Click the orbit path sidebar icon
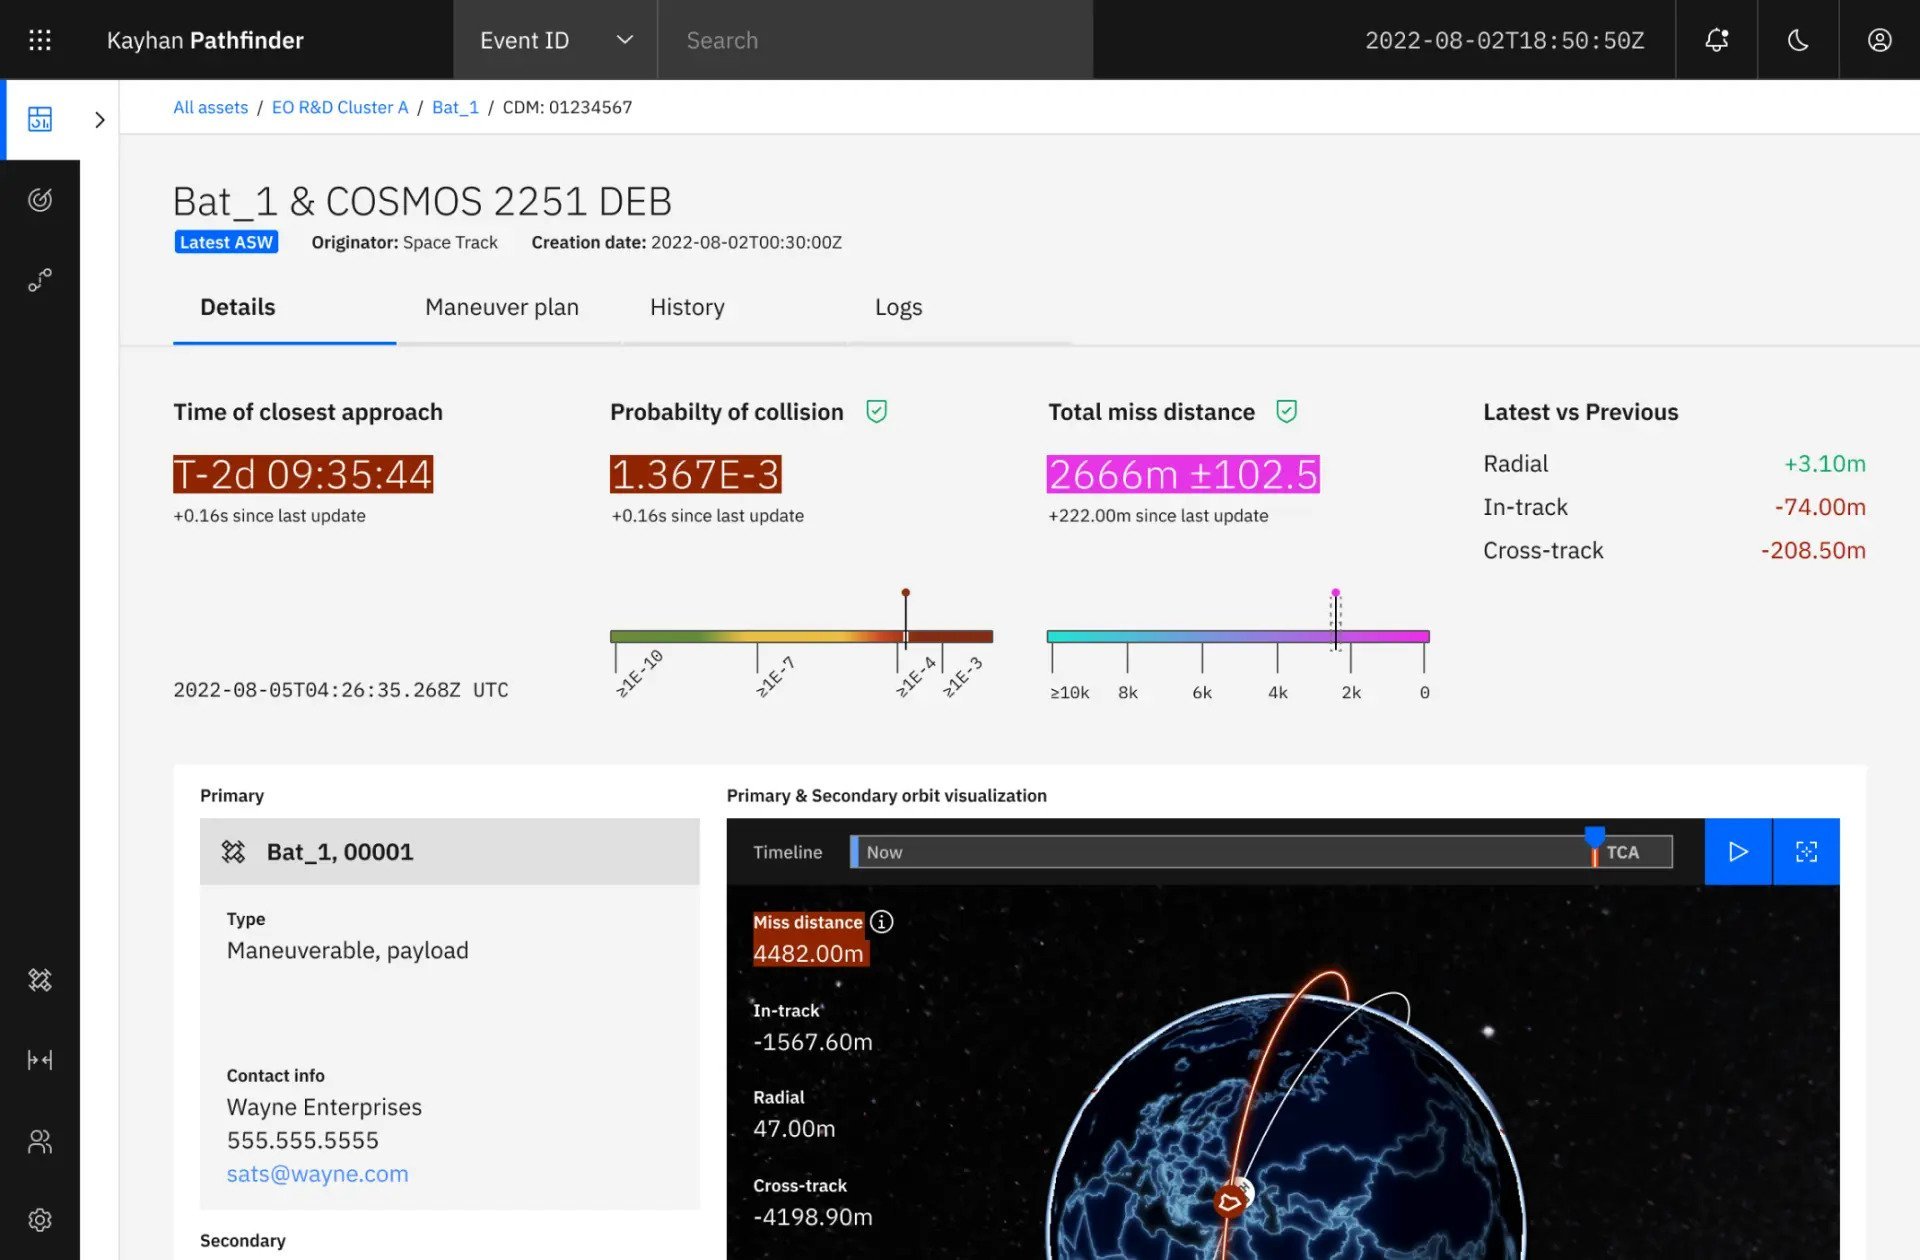This screenshot has width=1920, height=1260. (x=40, y=280)
